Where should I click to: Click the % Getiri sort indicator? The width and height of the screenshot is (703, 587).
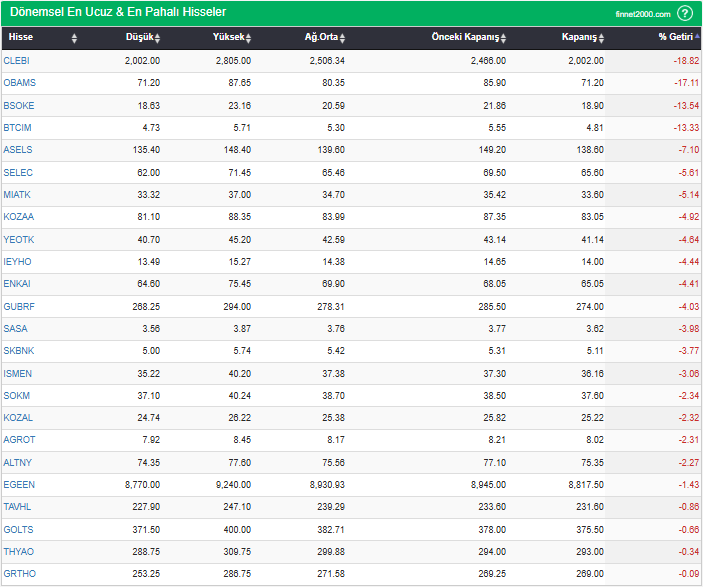tap(697, 37)
